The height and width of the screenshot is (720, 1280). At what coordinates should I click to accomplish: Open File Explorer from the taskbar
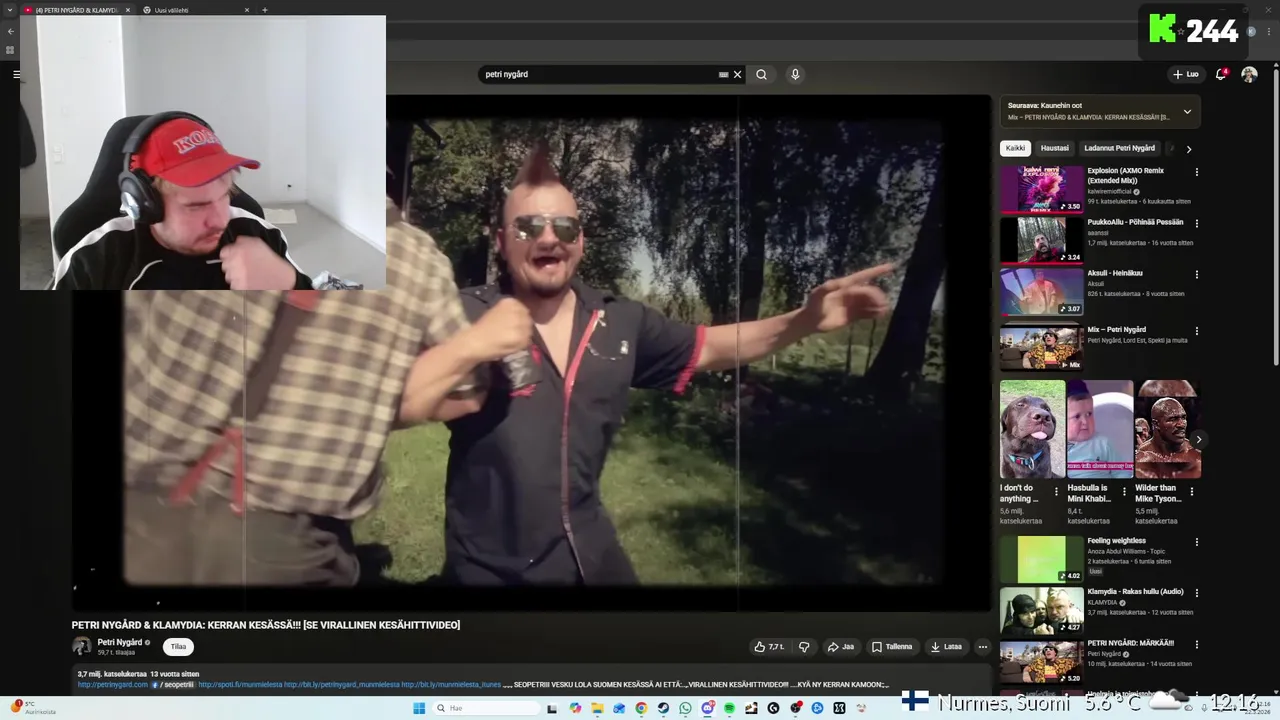click(x=597, y=708)
